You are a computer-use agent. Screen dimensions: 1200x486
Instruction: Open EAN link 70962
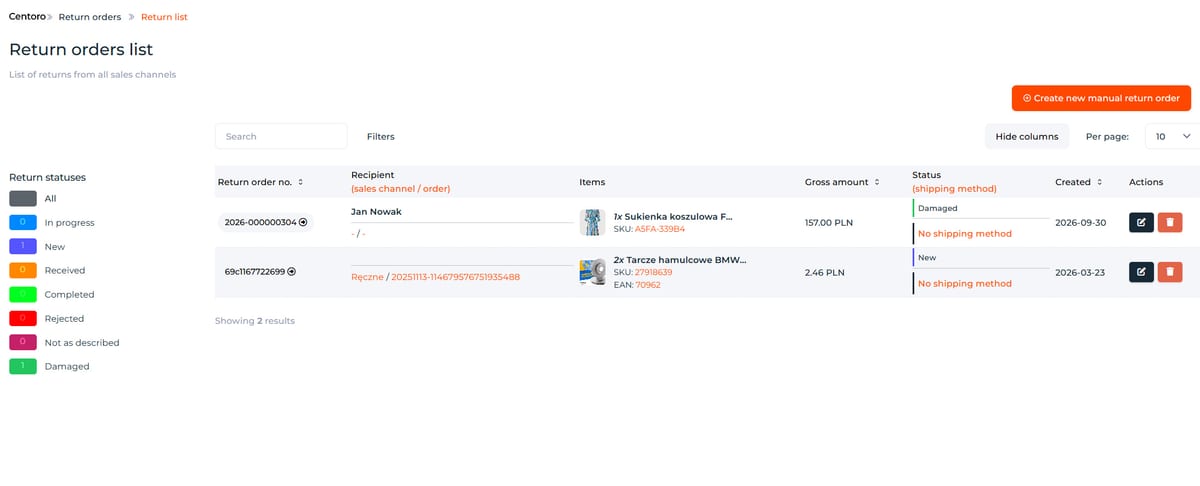pyautogui.click(x=648, y=285)
